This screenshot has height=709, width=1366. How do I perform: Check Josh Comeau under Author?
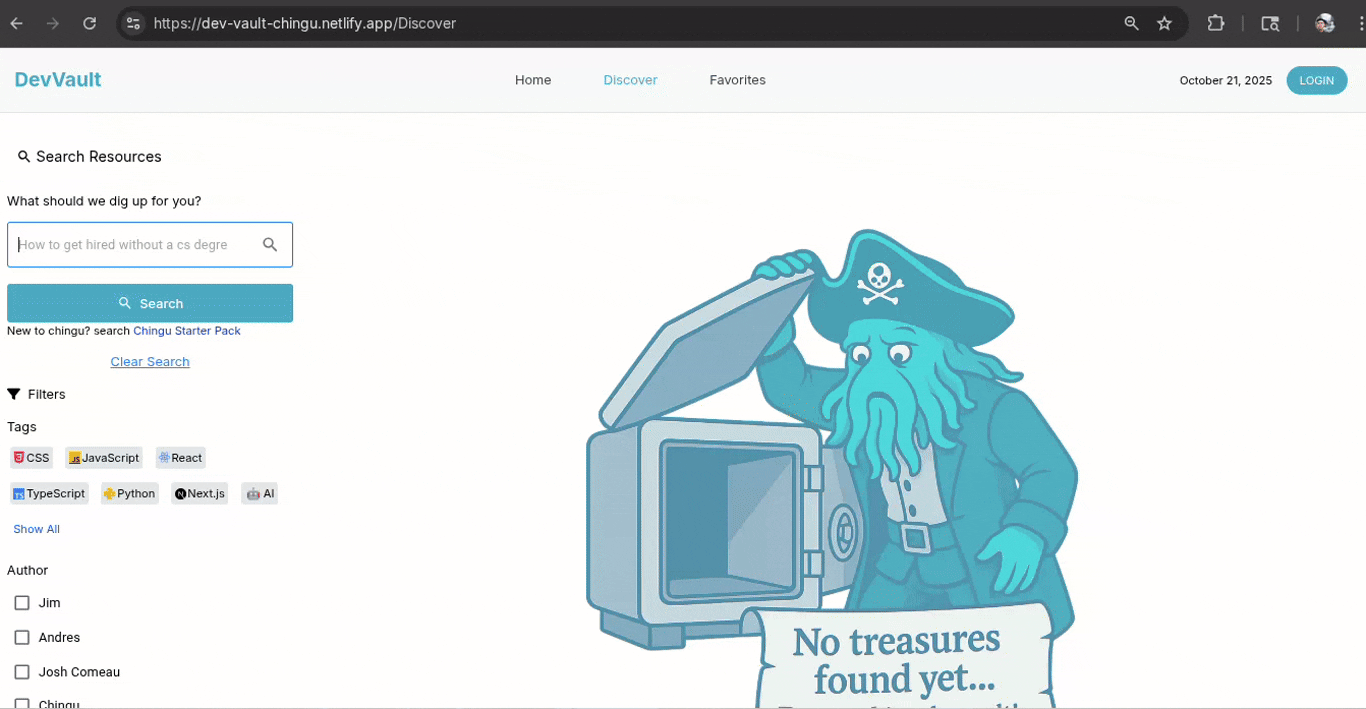(21, 672)
